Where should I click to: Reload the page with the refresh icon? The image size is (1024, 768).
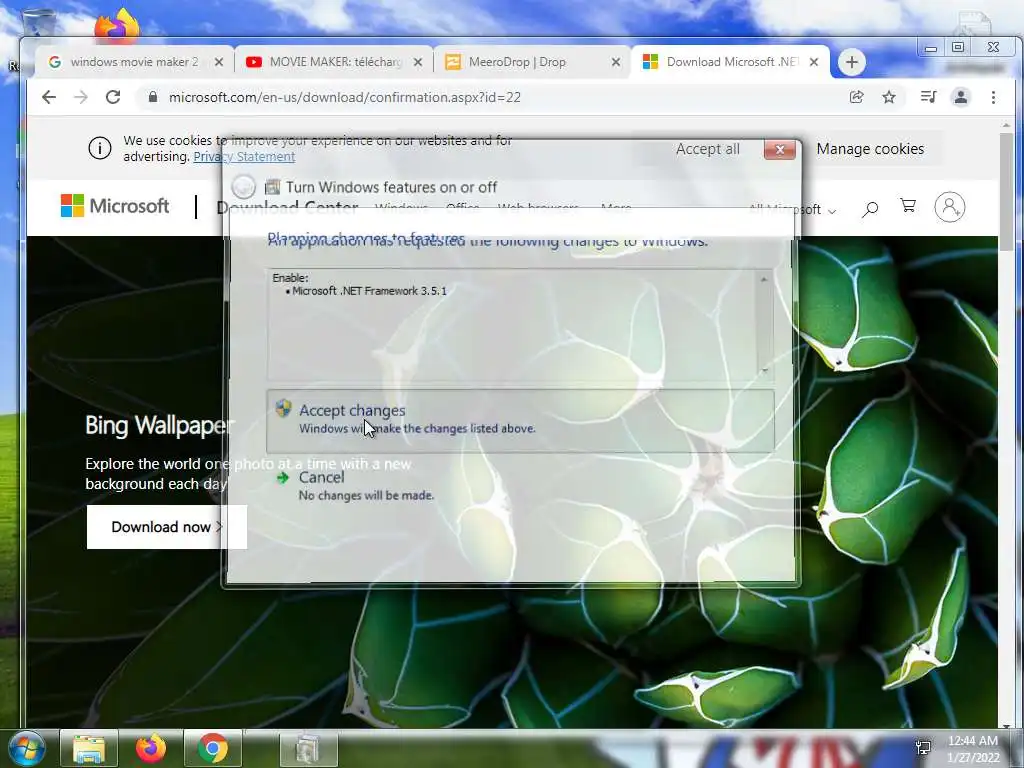point(113,97)
